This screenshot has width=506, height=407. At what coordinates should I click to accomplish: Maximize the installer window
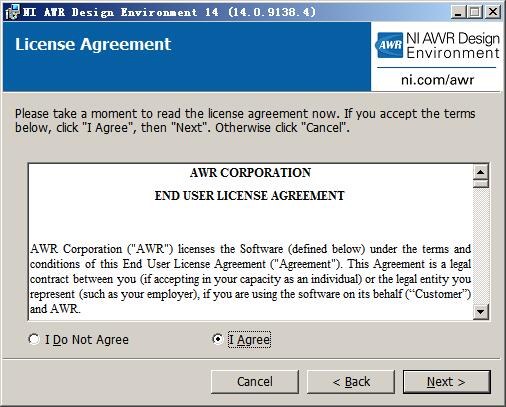tap(475, 12)
